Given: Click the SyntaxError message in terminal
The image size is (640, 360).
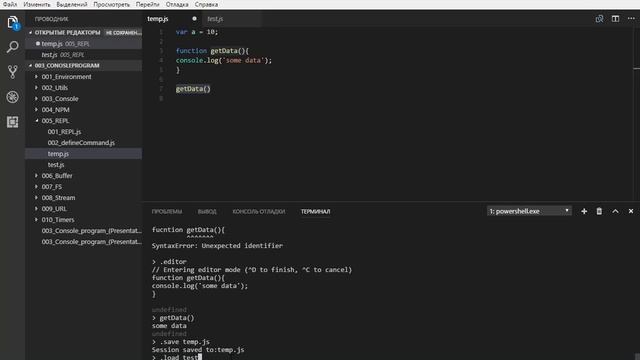Looking at the screenshot, I should point(217,246).
